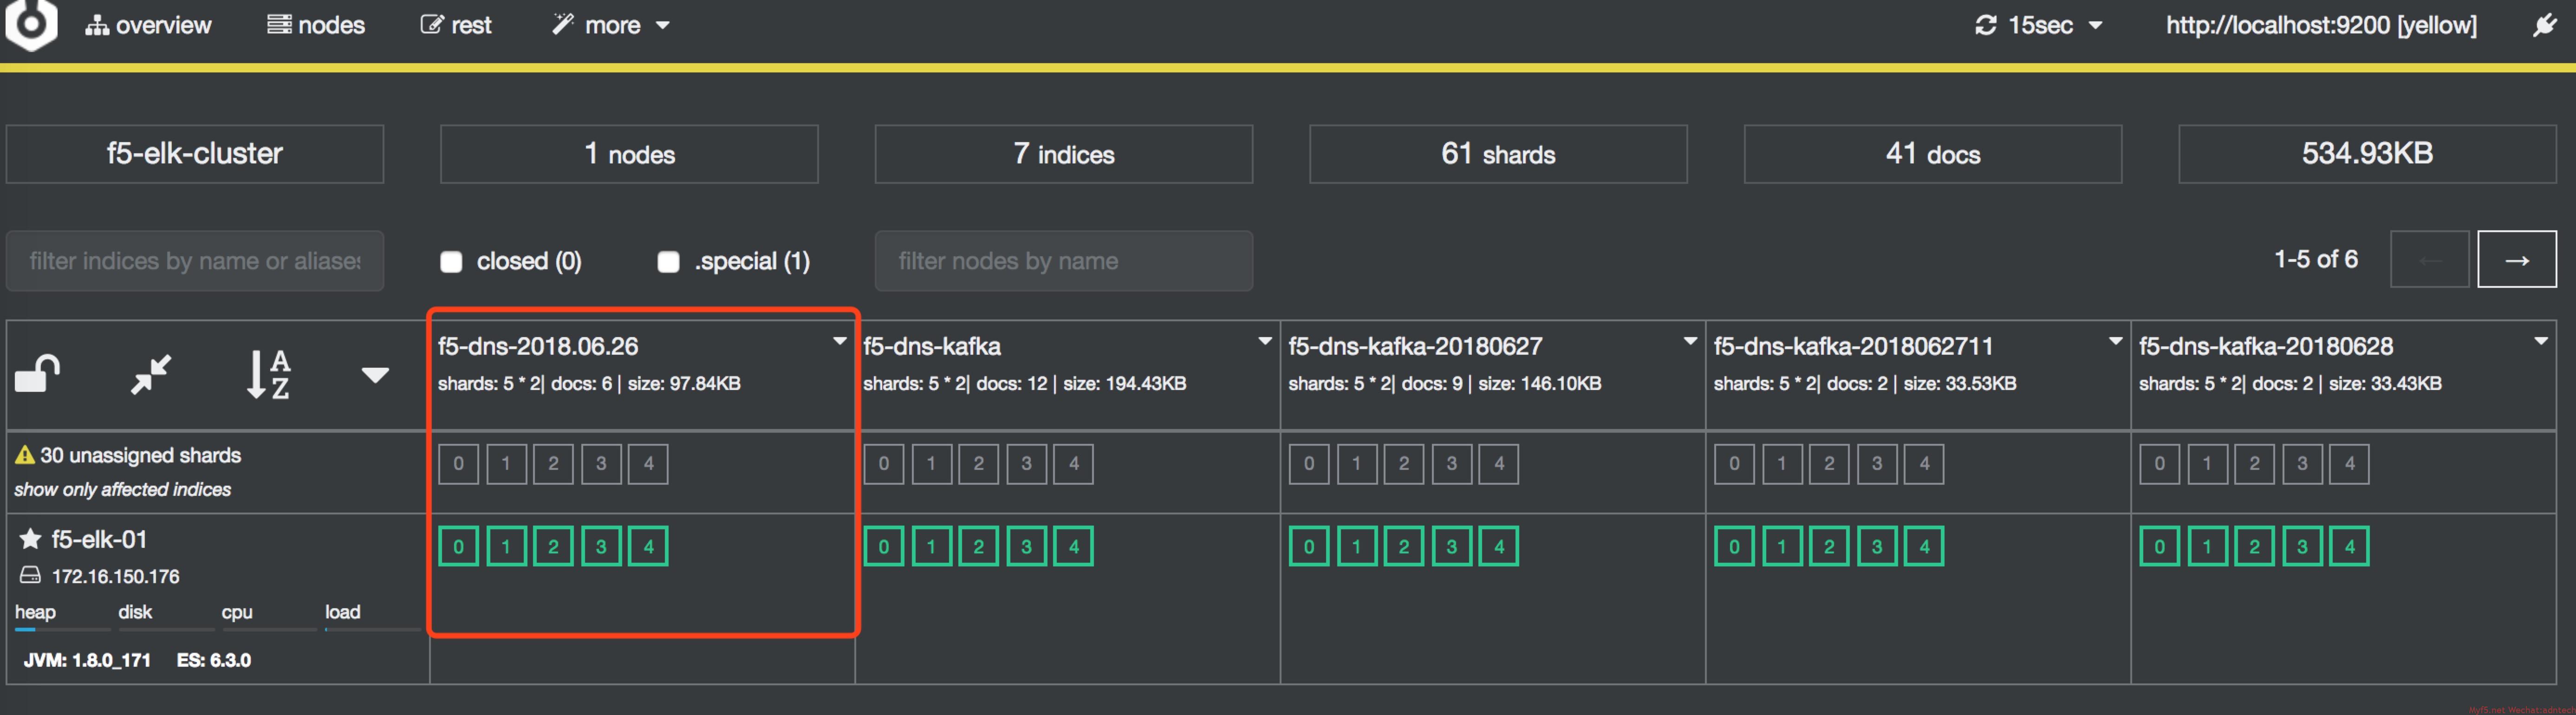
Task: Select unassigned shard 3 of f5-dns-2018.06.26
Action: point(601,464)
